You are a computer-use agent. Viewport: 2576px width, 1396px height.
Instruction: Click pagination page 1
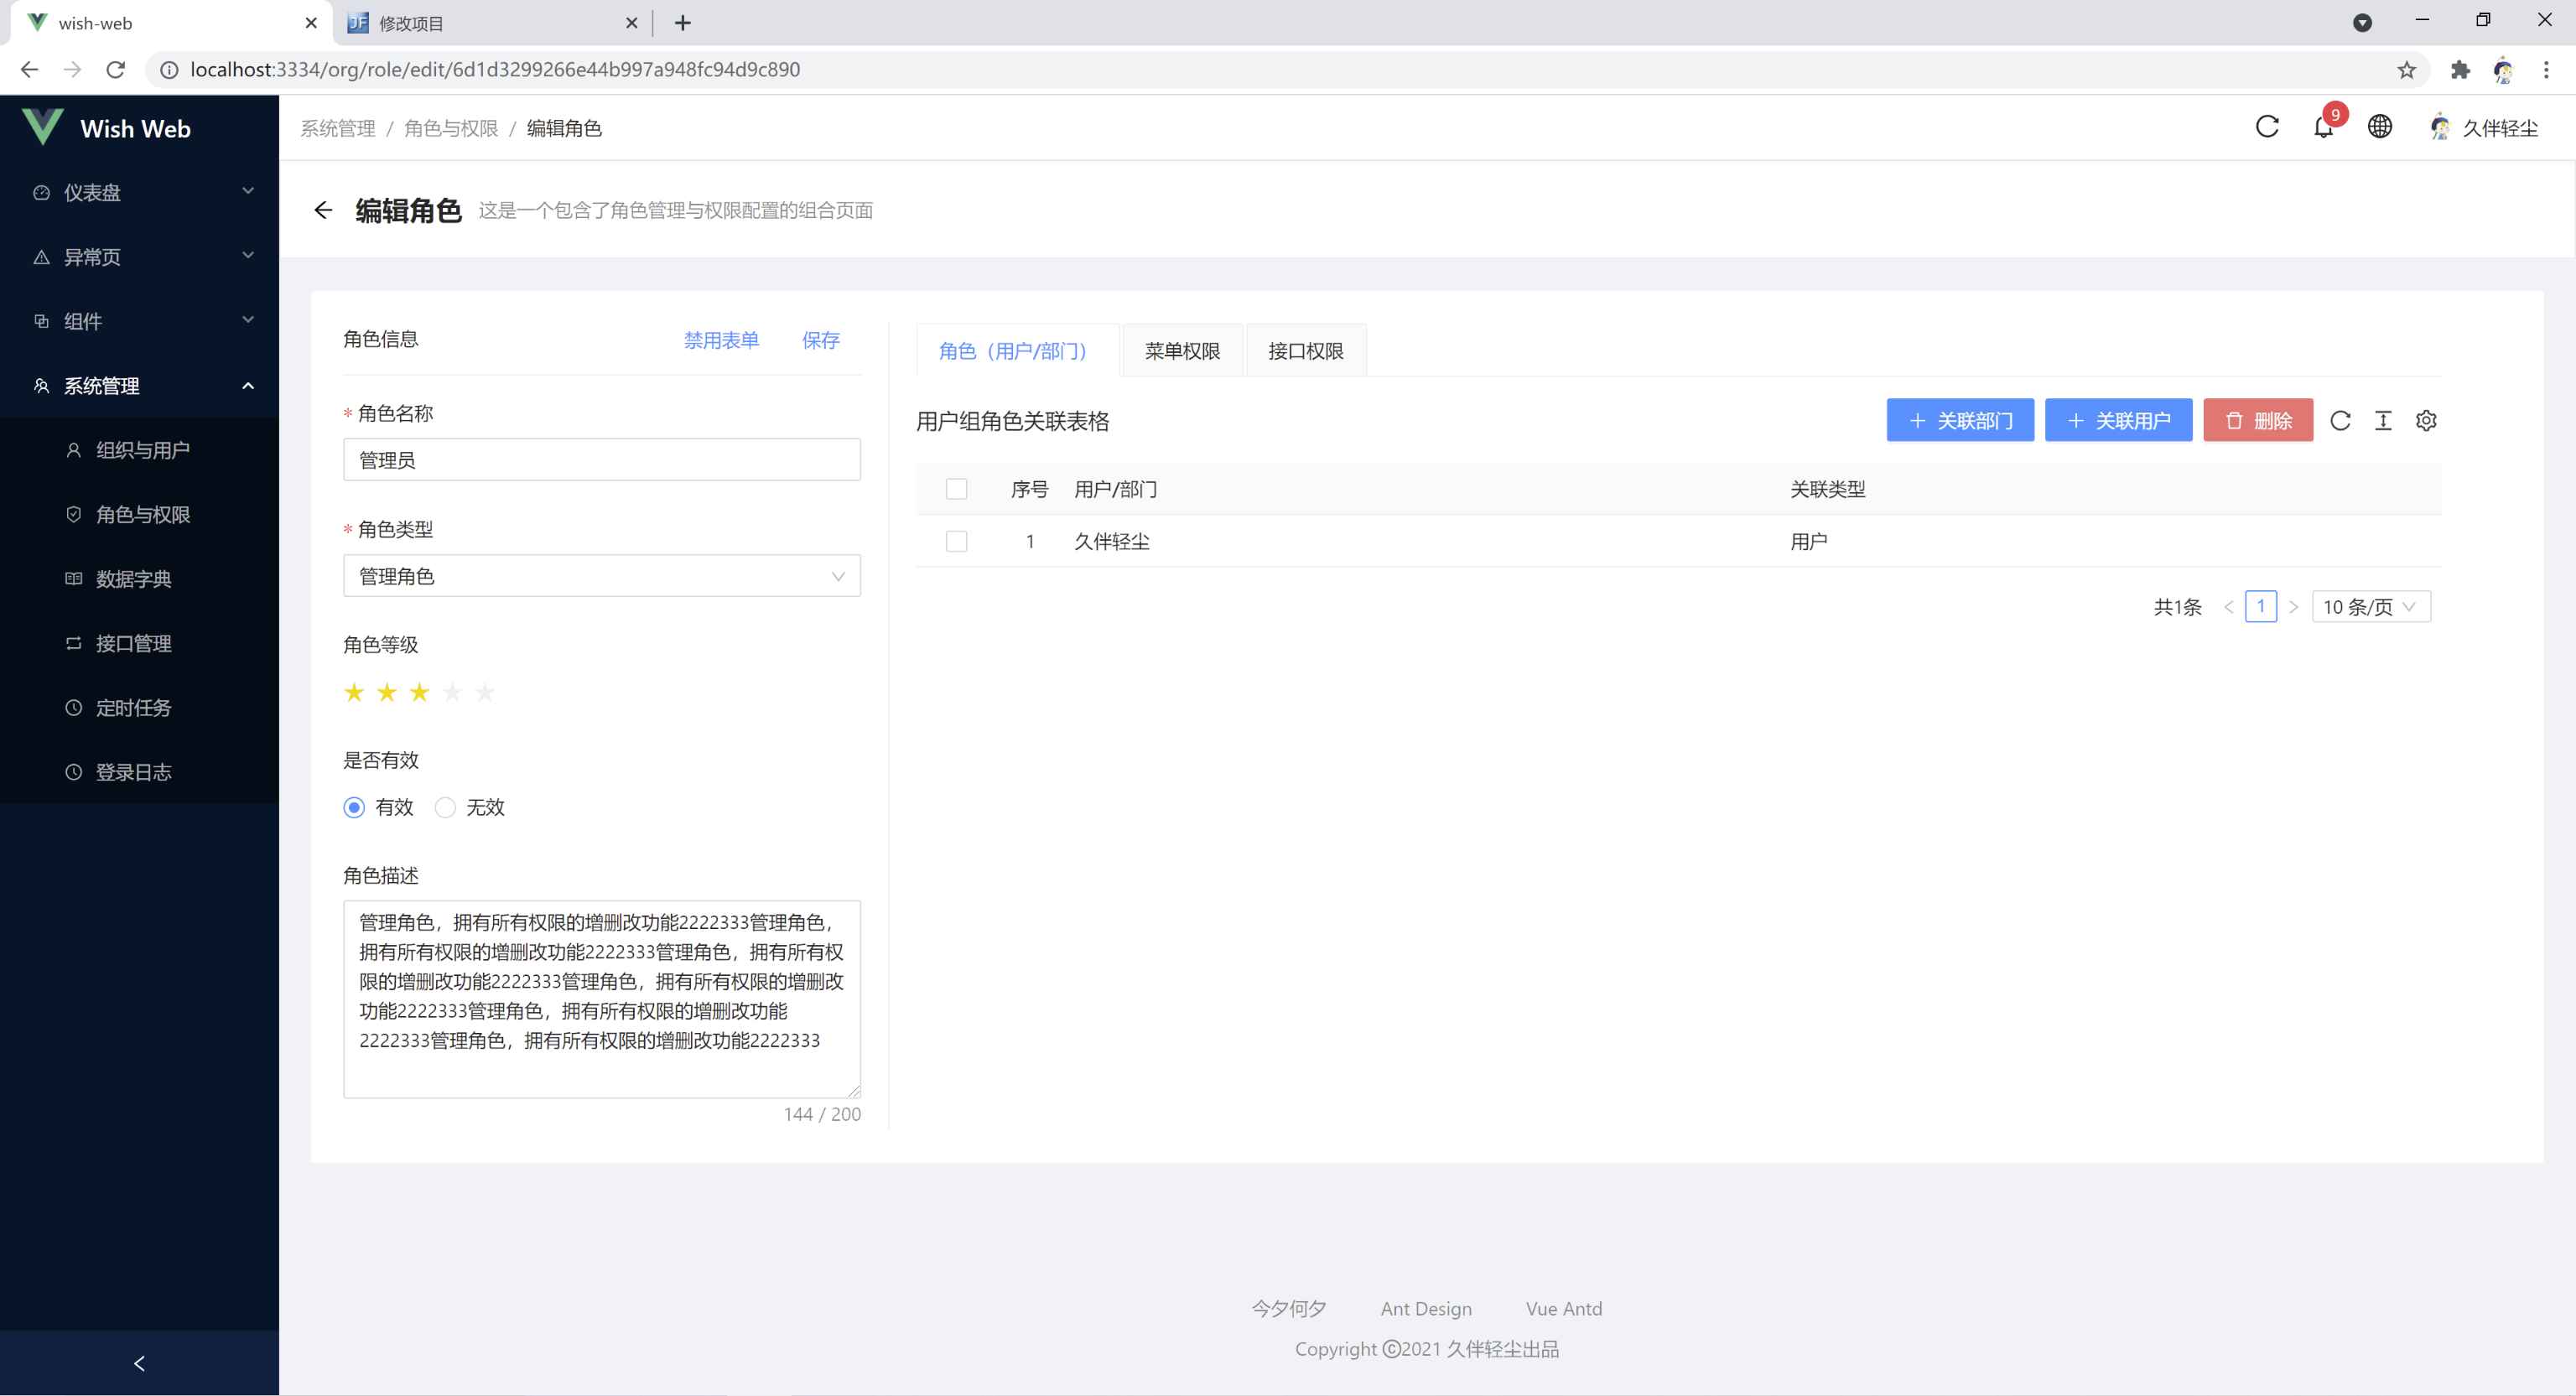2261,606
